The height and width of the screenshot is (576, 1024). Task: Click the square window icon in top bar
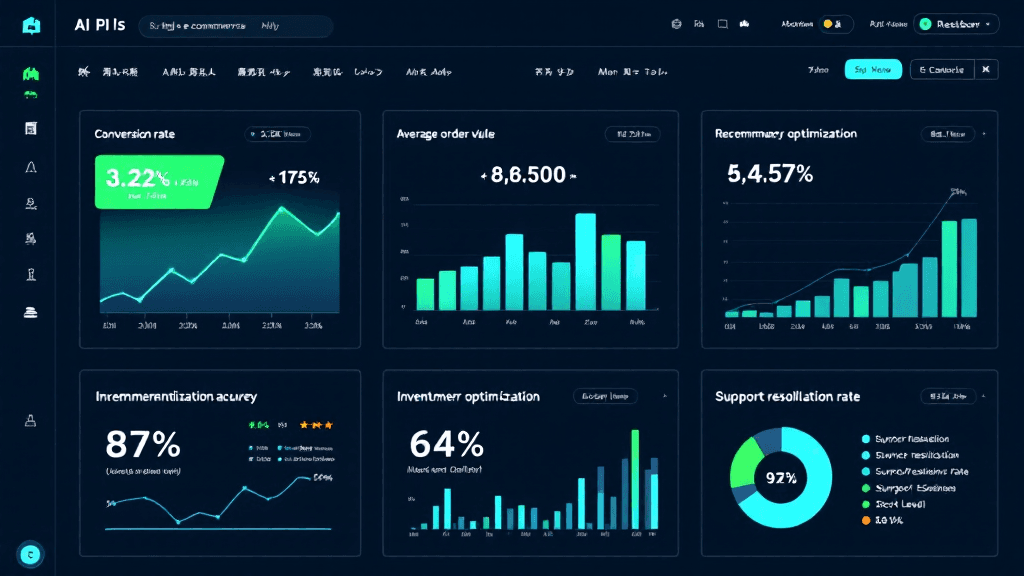(722, 24)
